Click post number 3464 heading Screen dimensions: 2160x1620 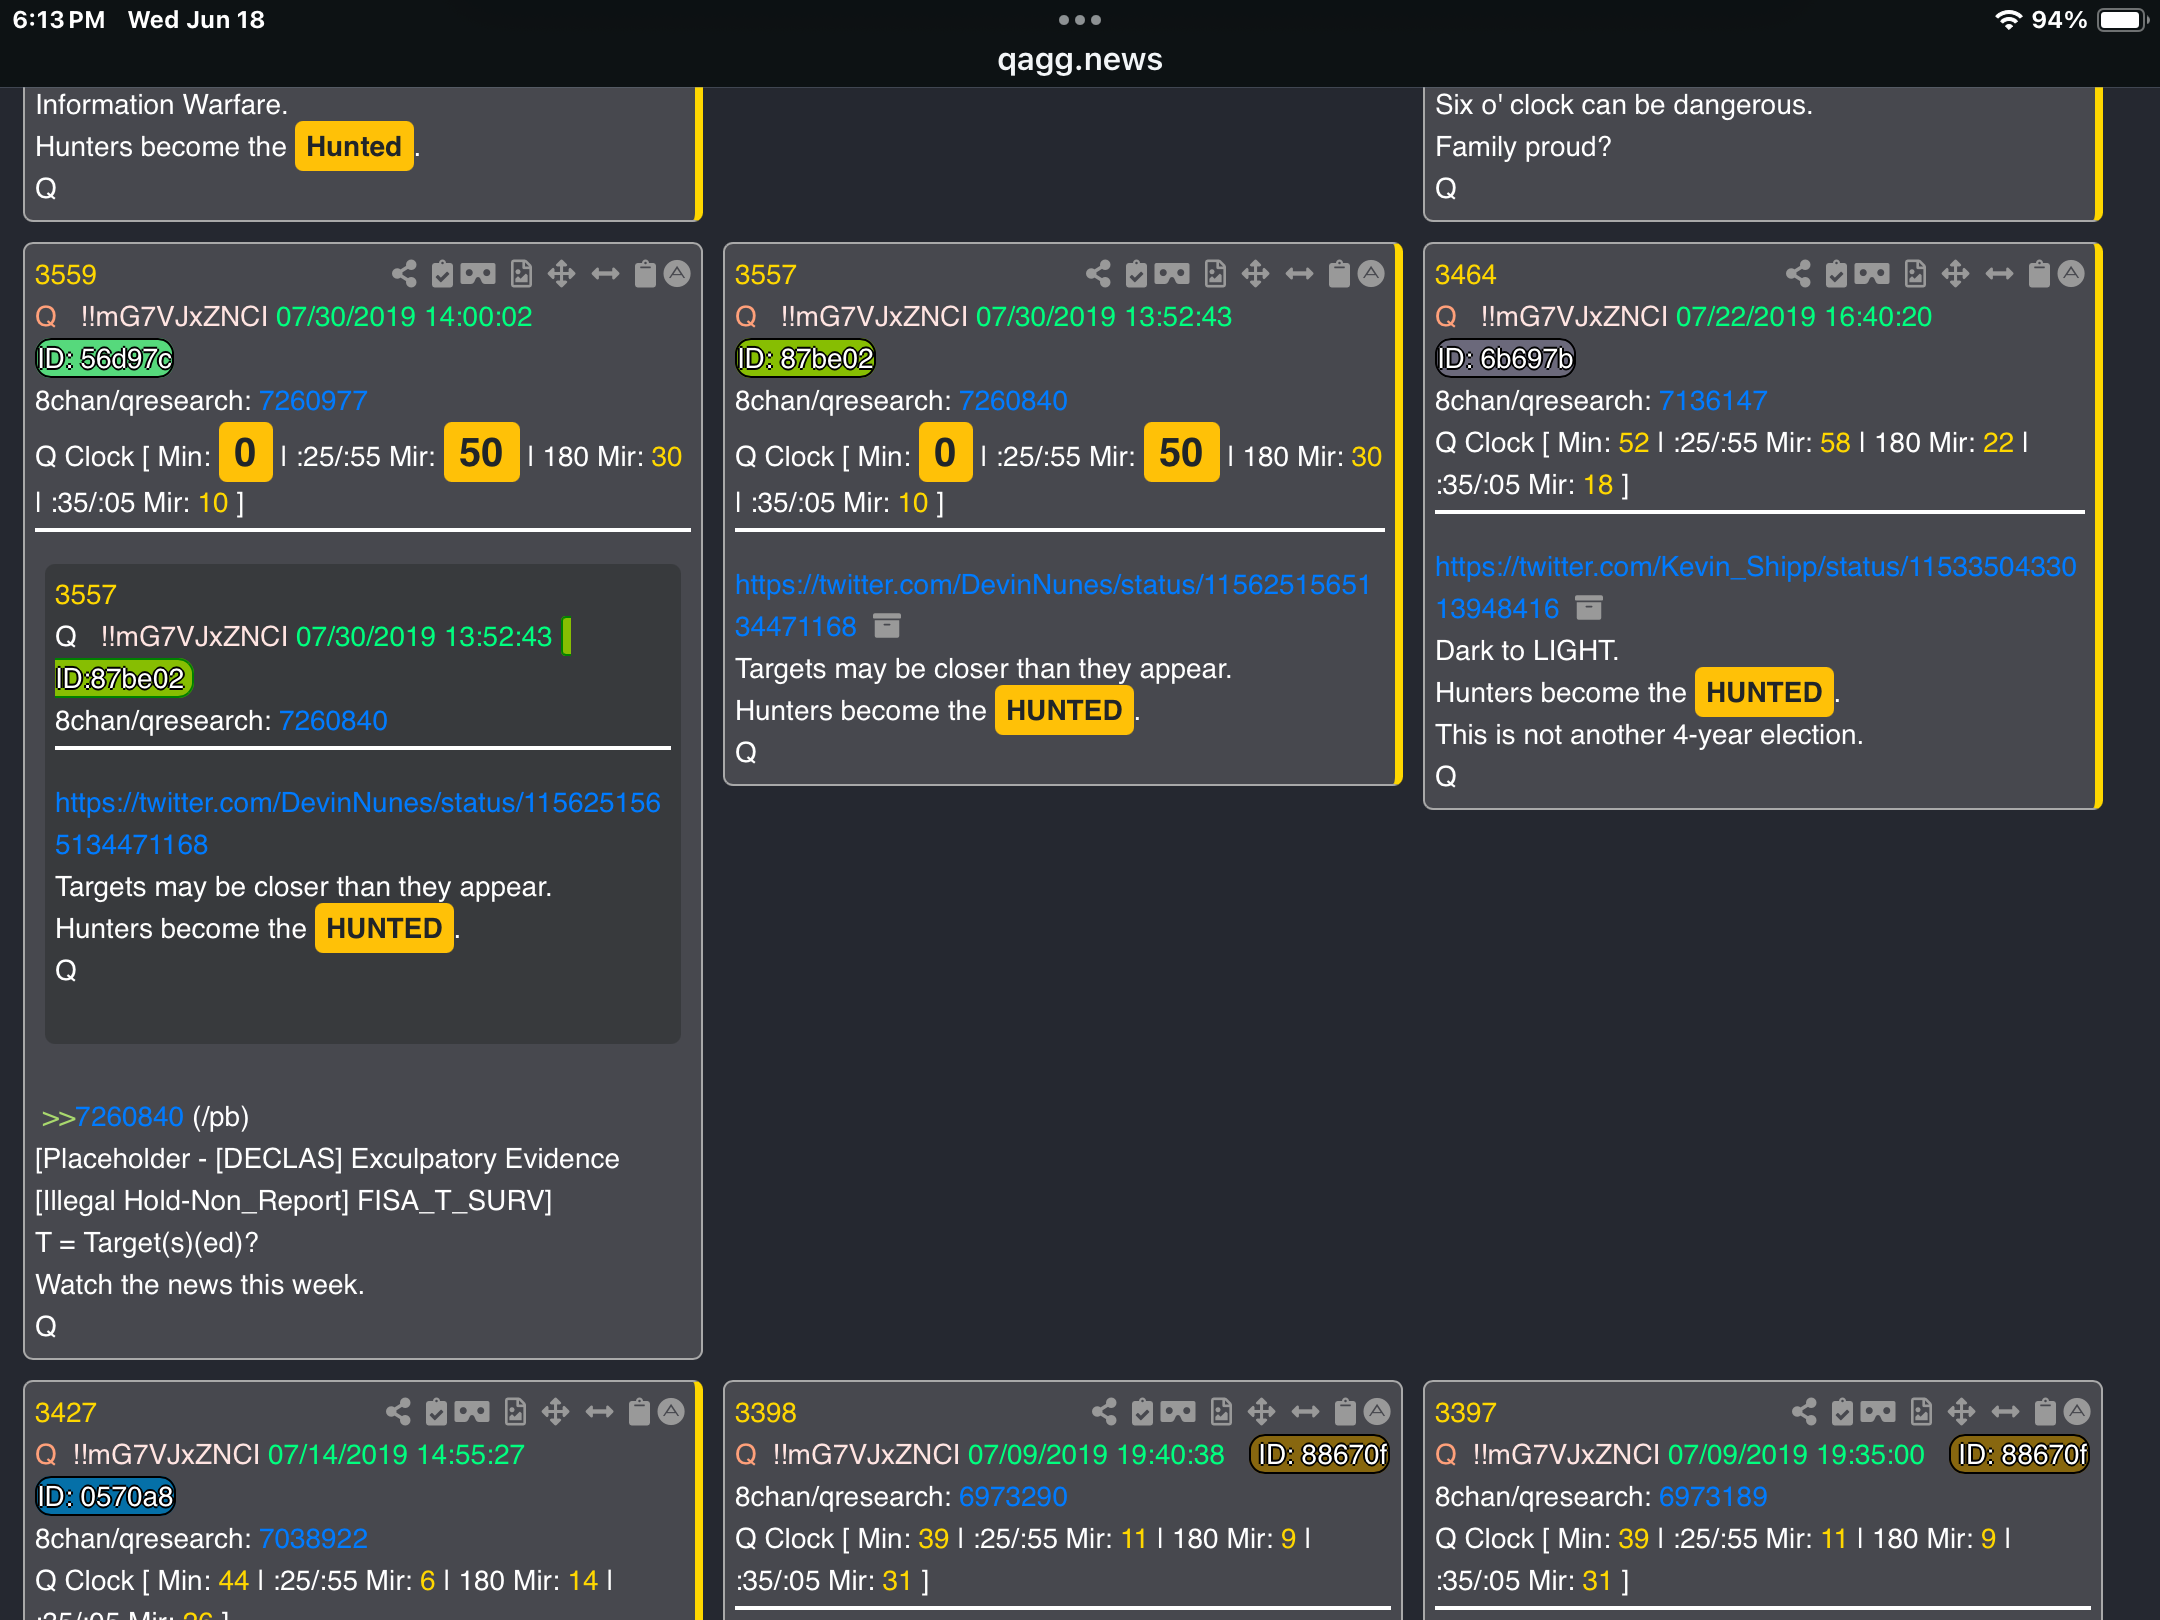tap(1466, 275)
